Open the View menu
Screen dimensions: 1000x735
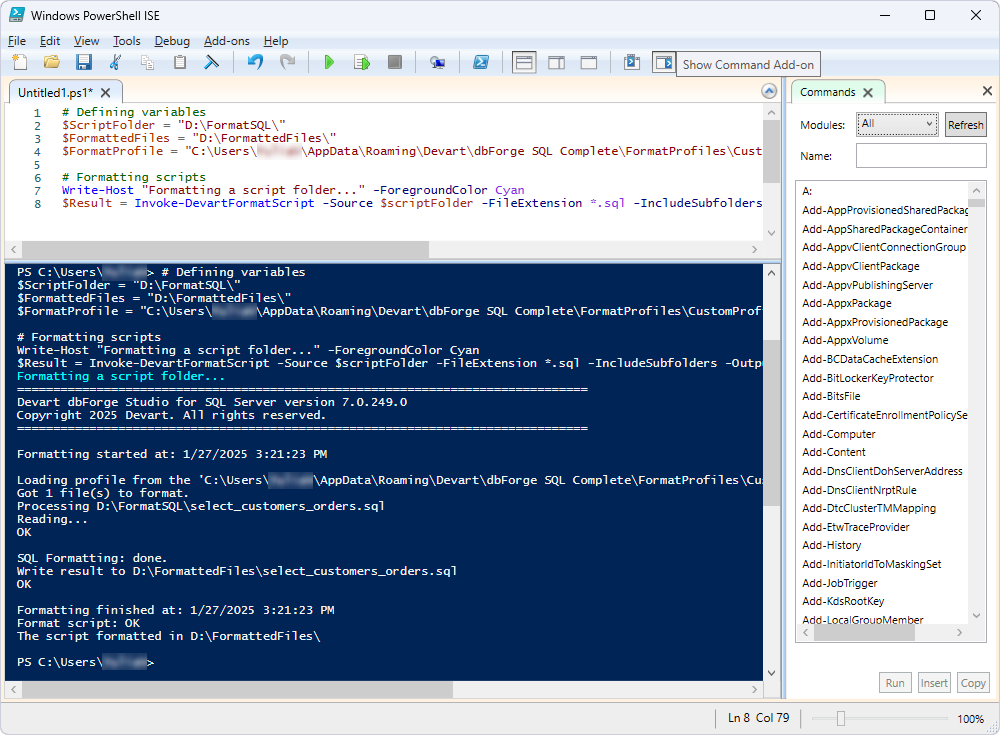[x=86, y=41]
